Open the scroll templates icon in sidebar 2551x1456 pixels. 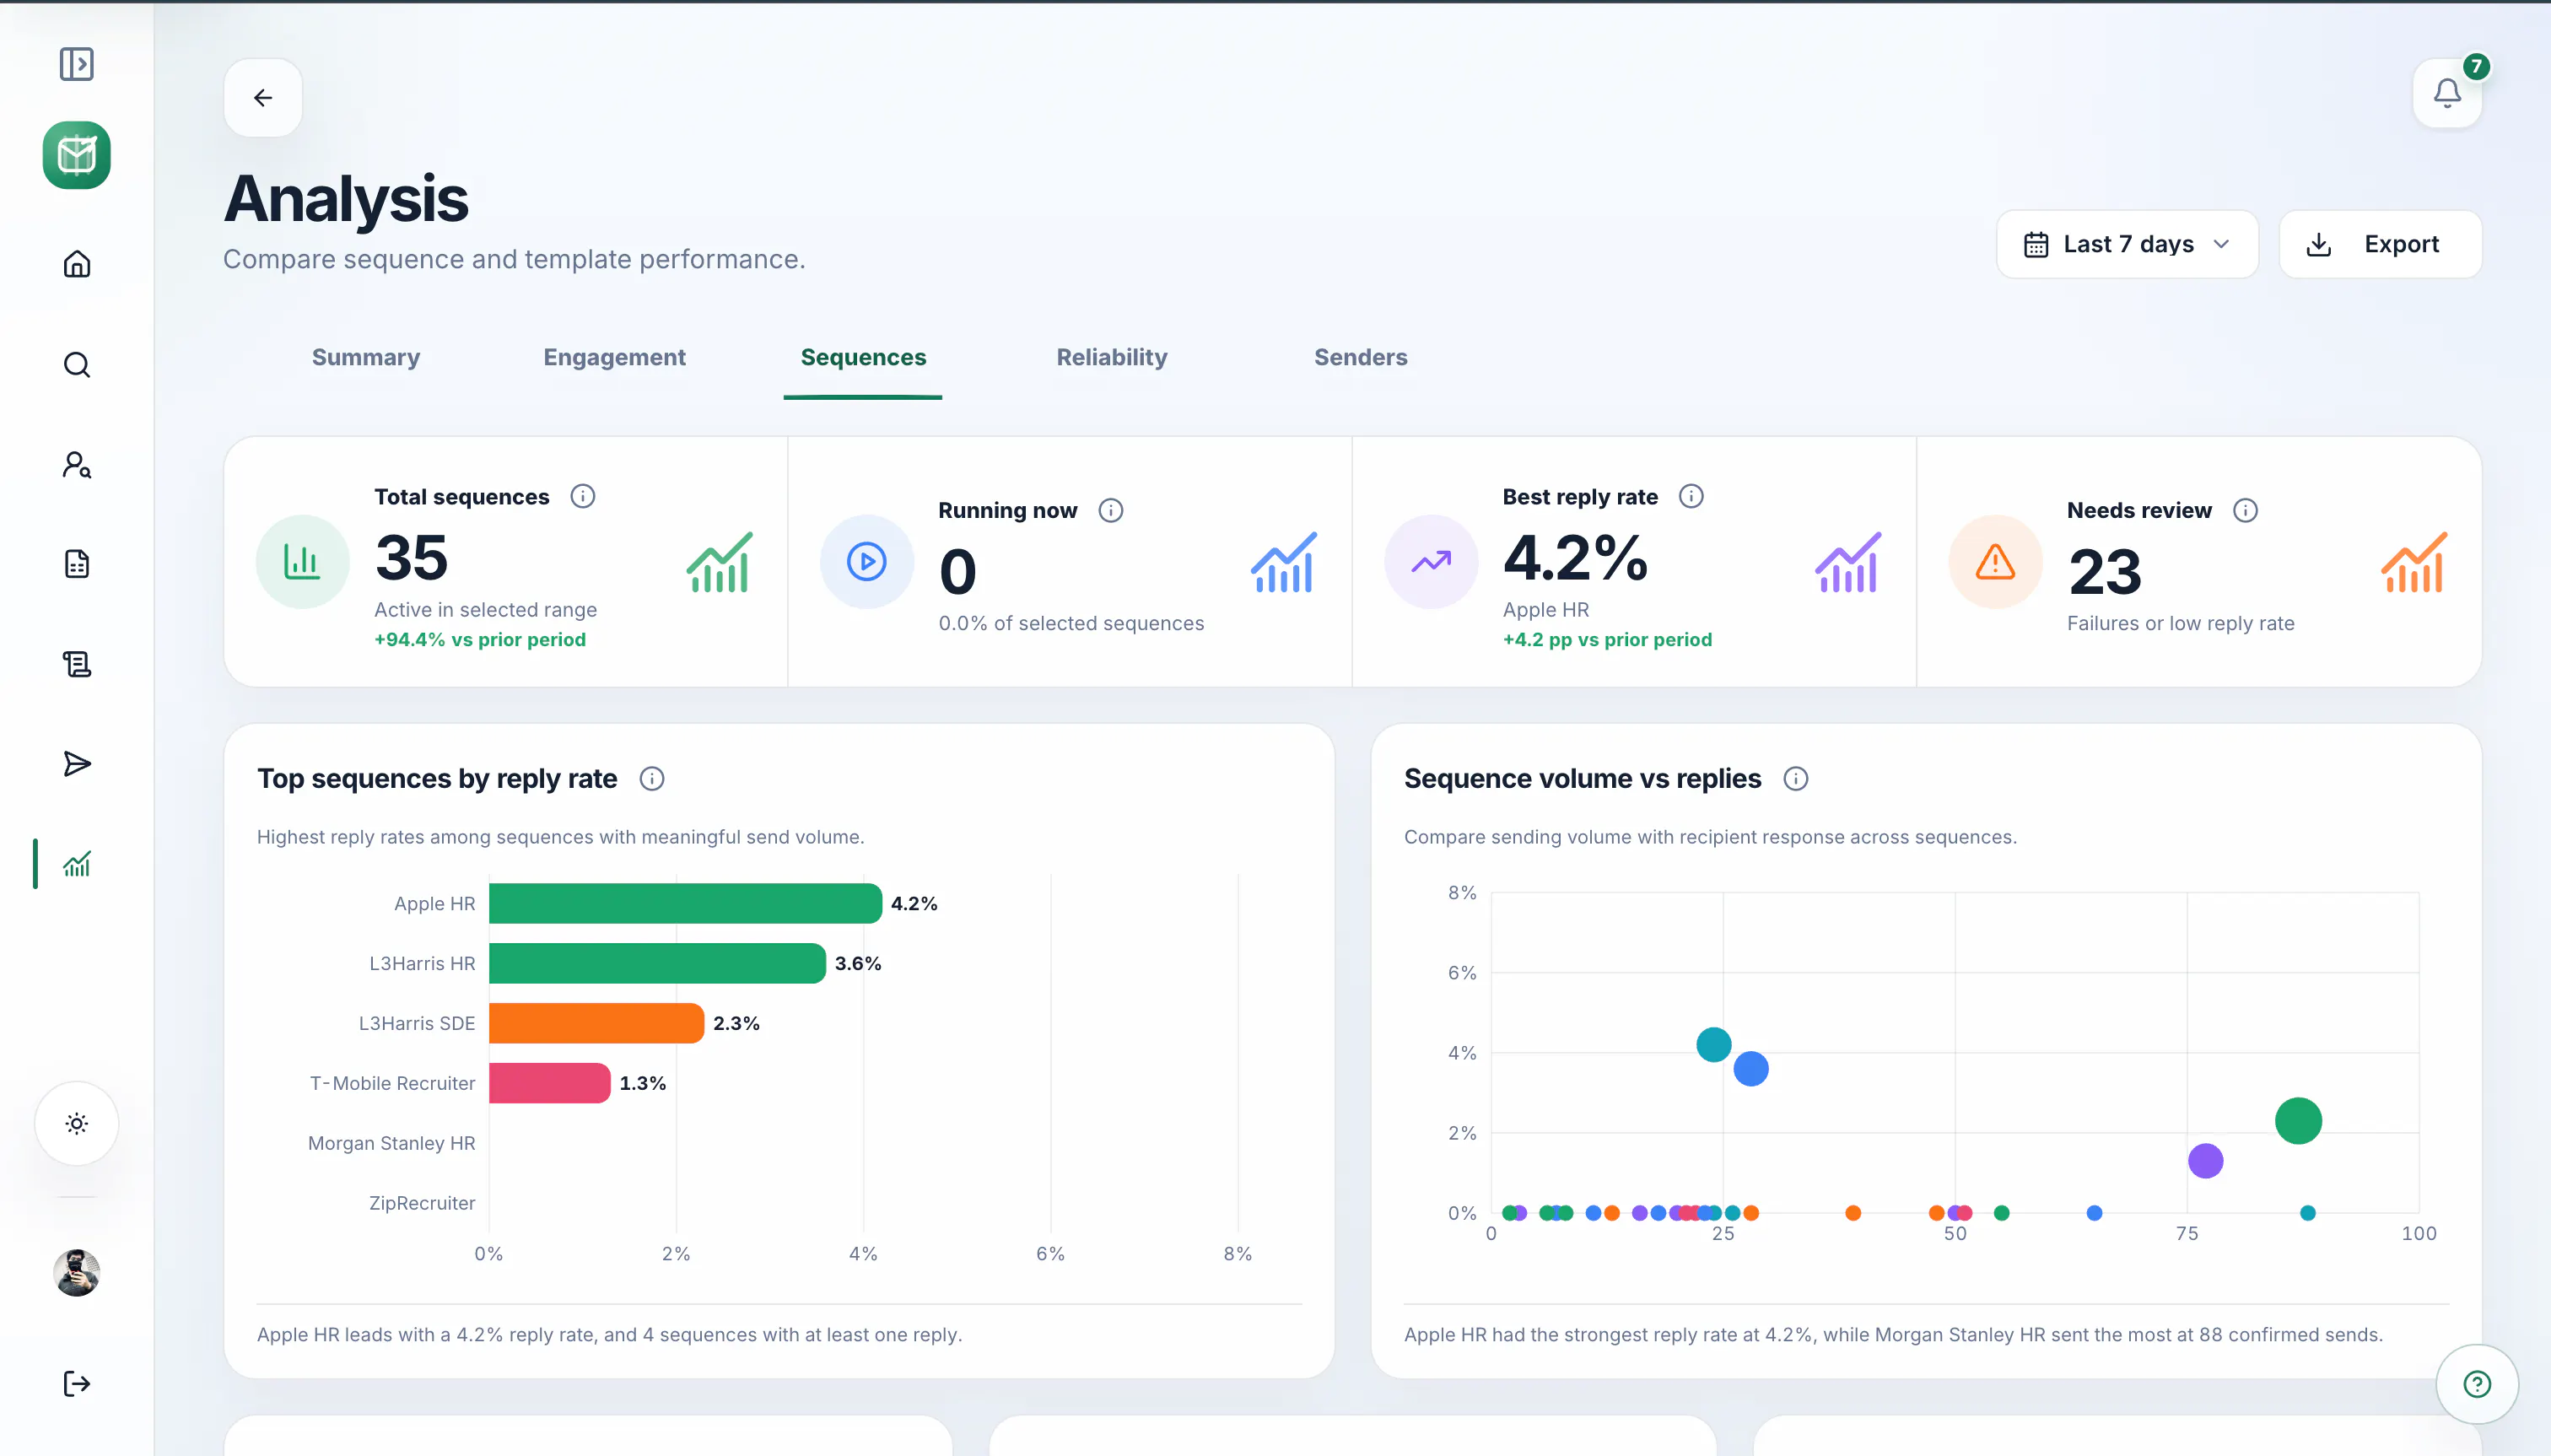(76, 664)
